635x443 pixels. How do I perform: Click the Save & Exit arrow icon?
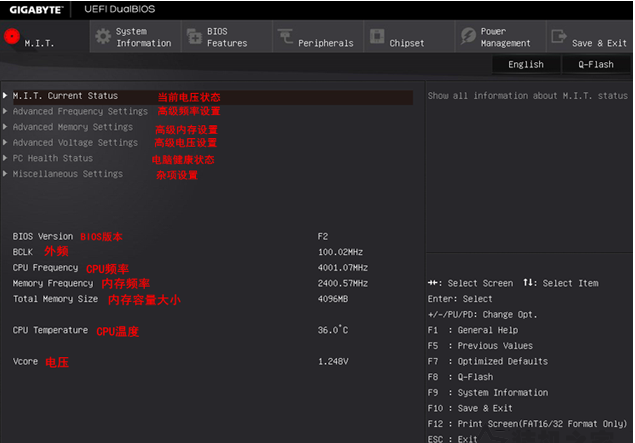pyautogui.click(x=558, y=38)
